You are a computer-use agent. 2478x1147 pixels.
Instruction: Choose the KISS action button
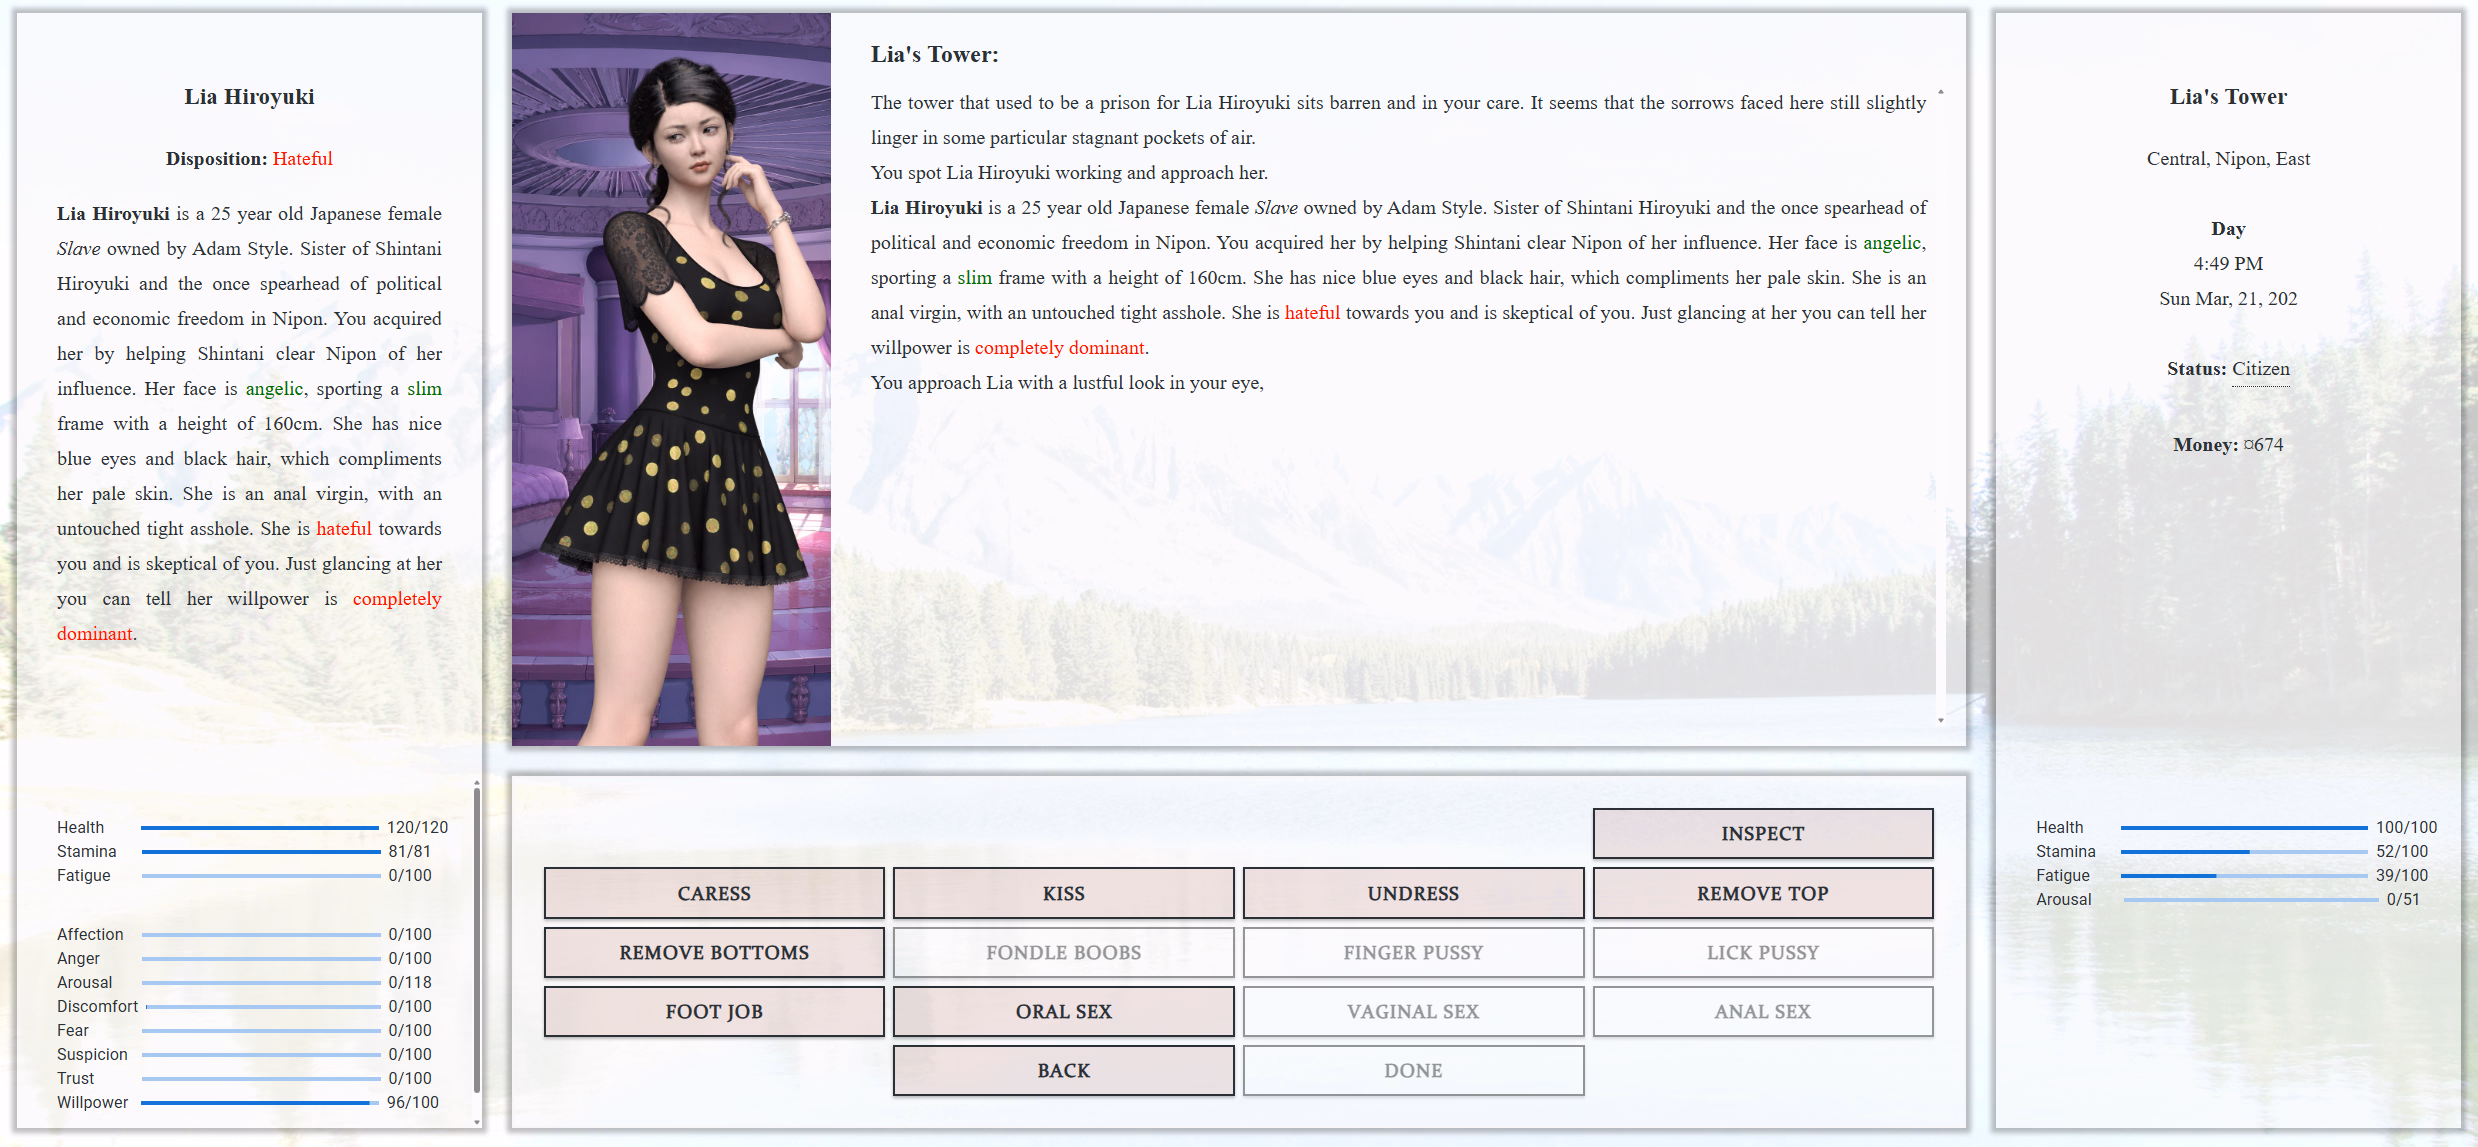[1063, 893]
